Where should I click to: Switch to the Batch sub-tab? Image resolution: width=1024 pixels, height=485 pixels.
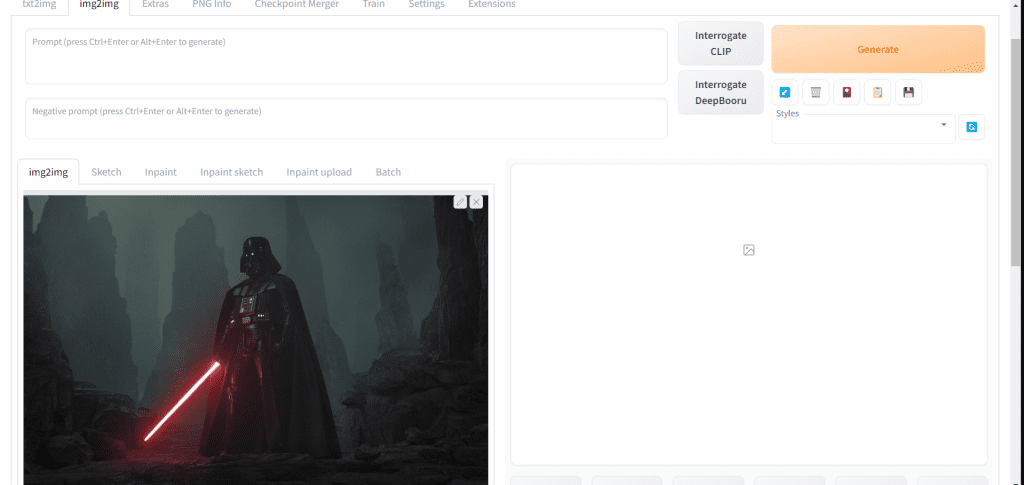[388, 172]
